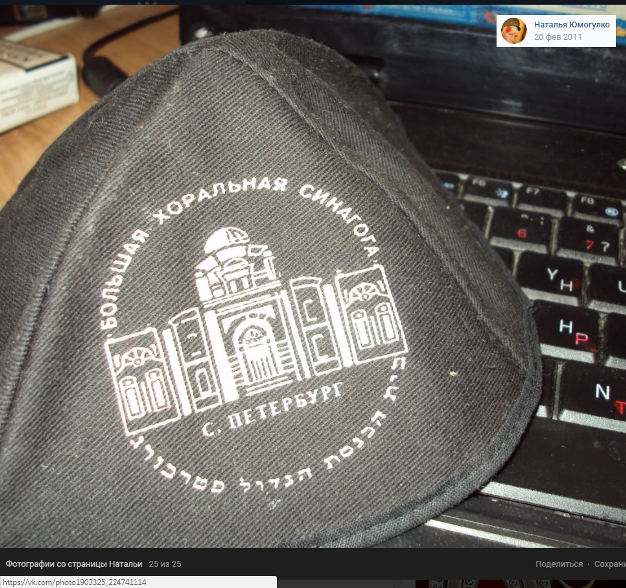
Task: Open album Фотографии со страницы Натальи
Action: 74,564
